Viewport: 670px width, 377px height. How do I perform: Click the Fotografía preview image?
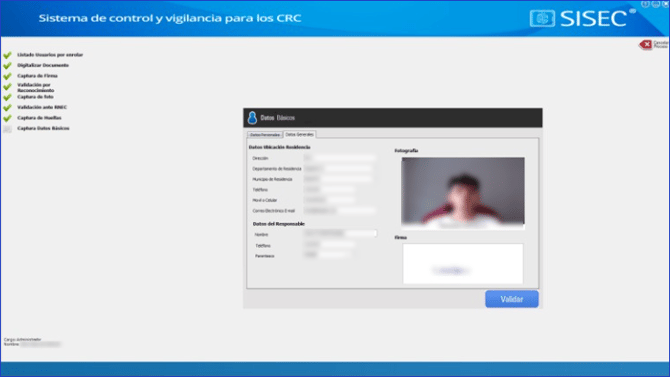pos(463,192)
